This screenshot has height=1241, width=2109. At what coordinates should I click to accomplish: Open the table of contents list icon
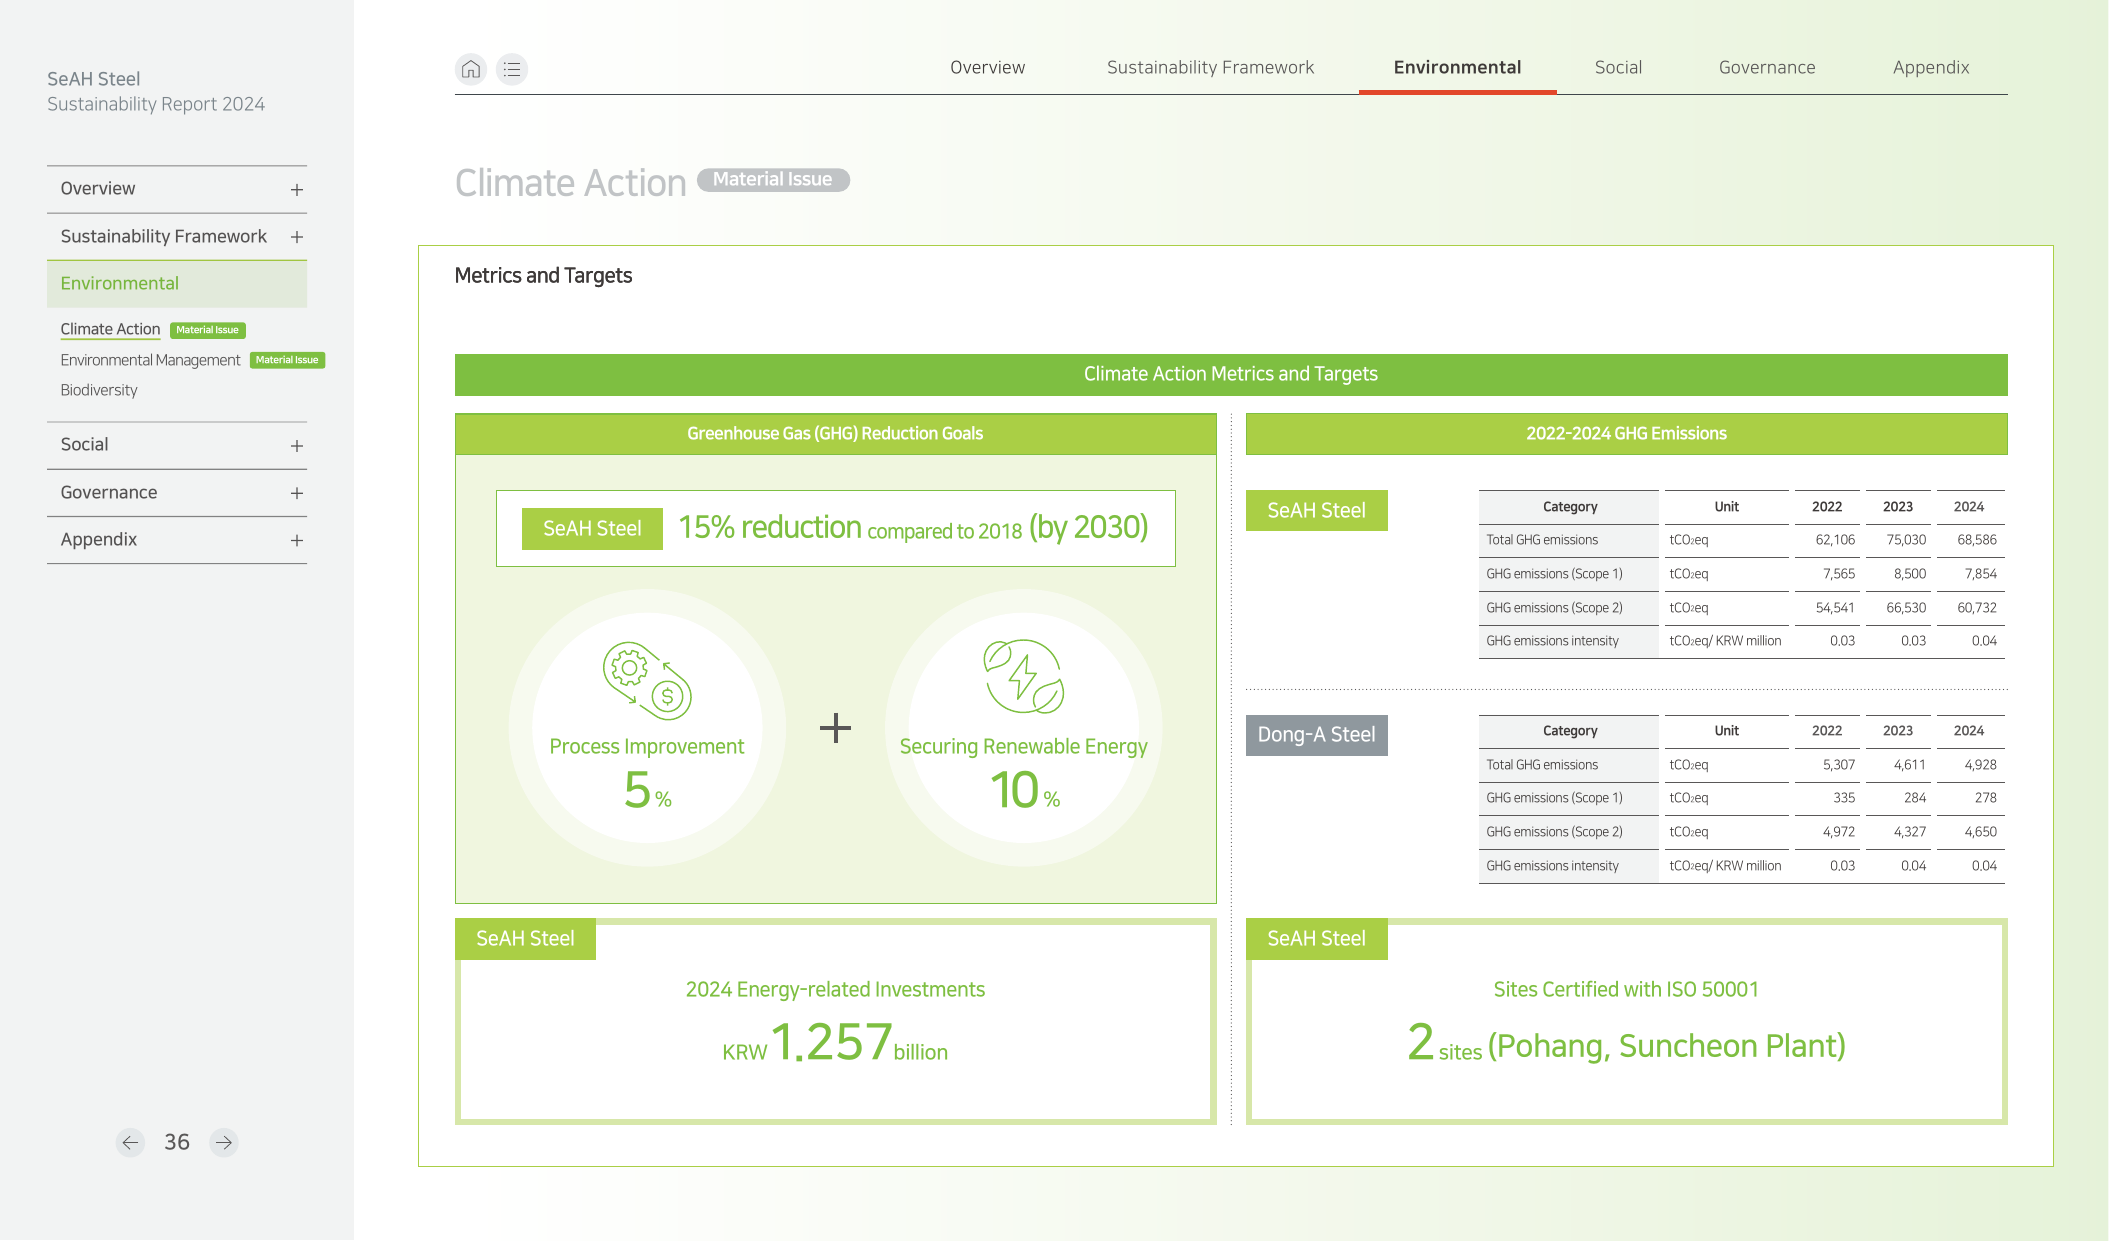click(512, 69)
